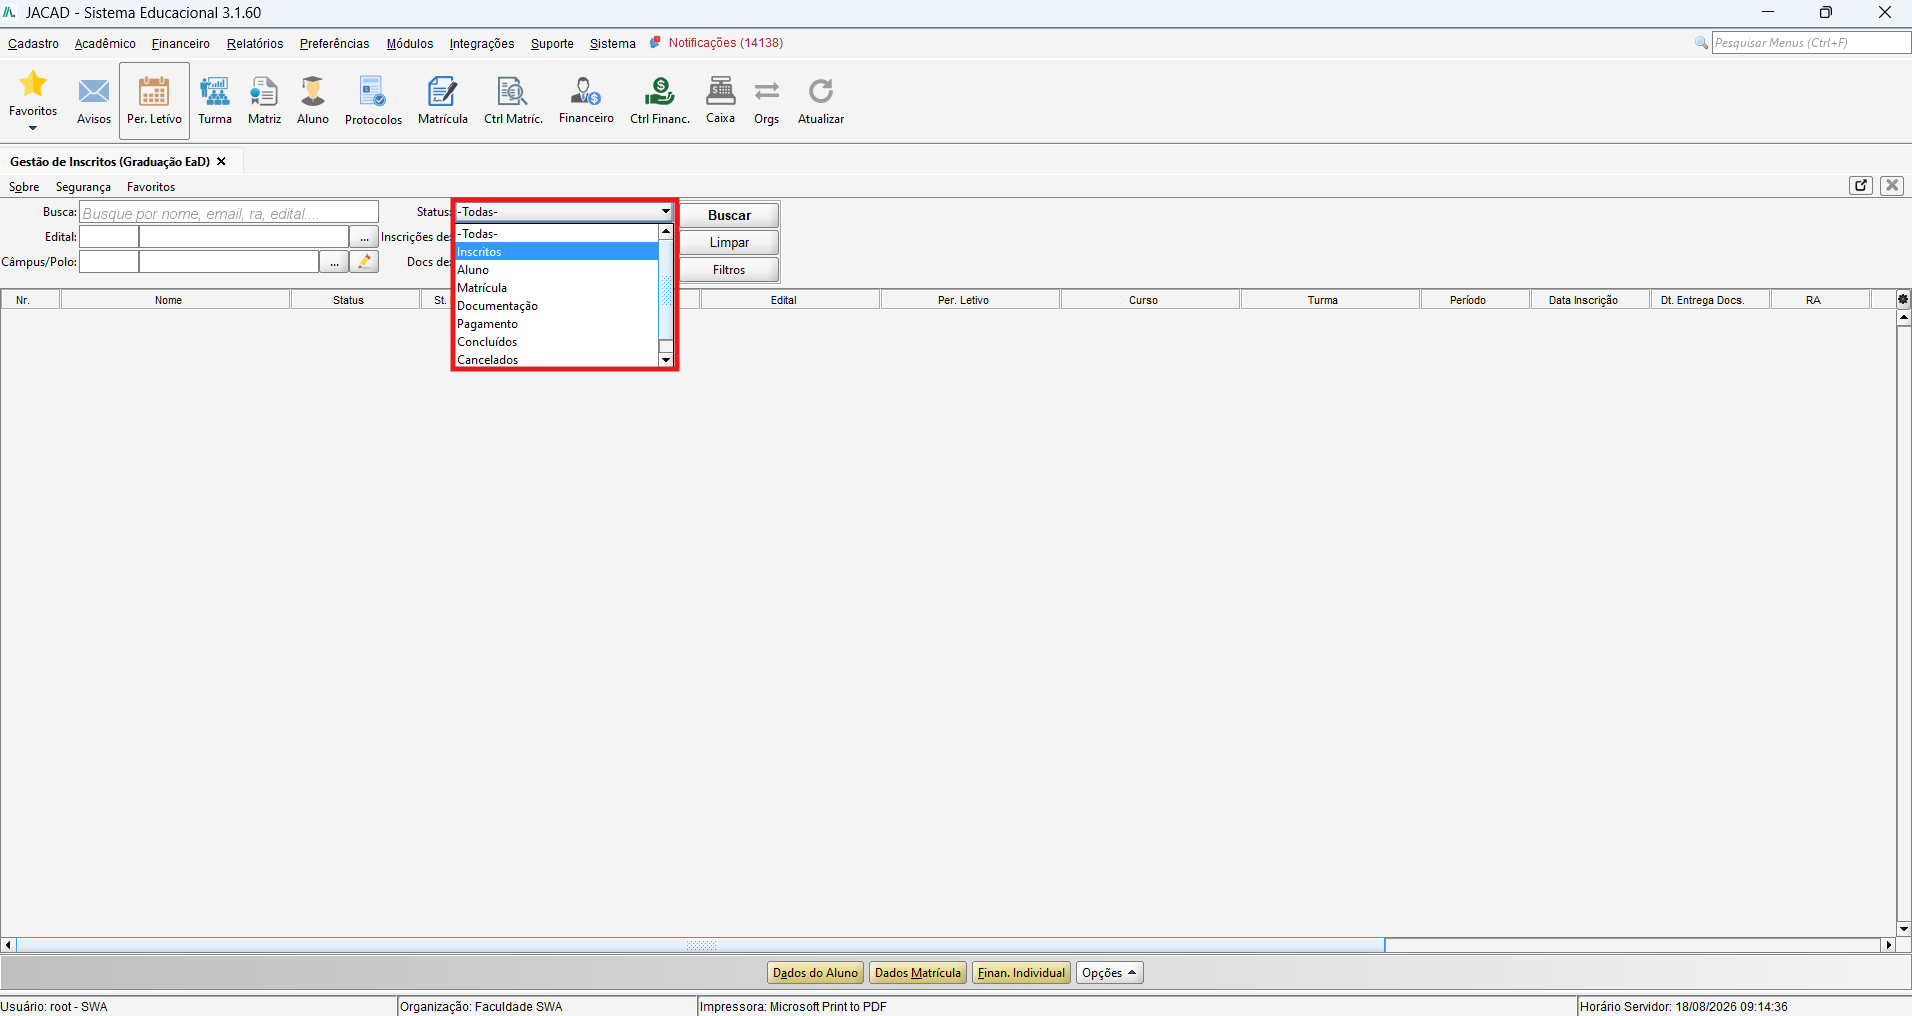Image resolution: width=1912 pixels, height=1016 pixels.
Task: Open the Orgs switch icon
Action: click(767, 92)
